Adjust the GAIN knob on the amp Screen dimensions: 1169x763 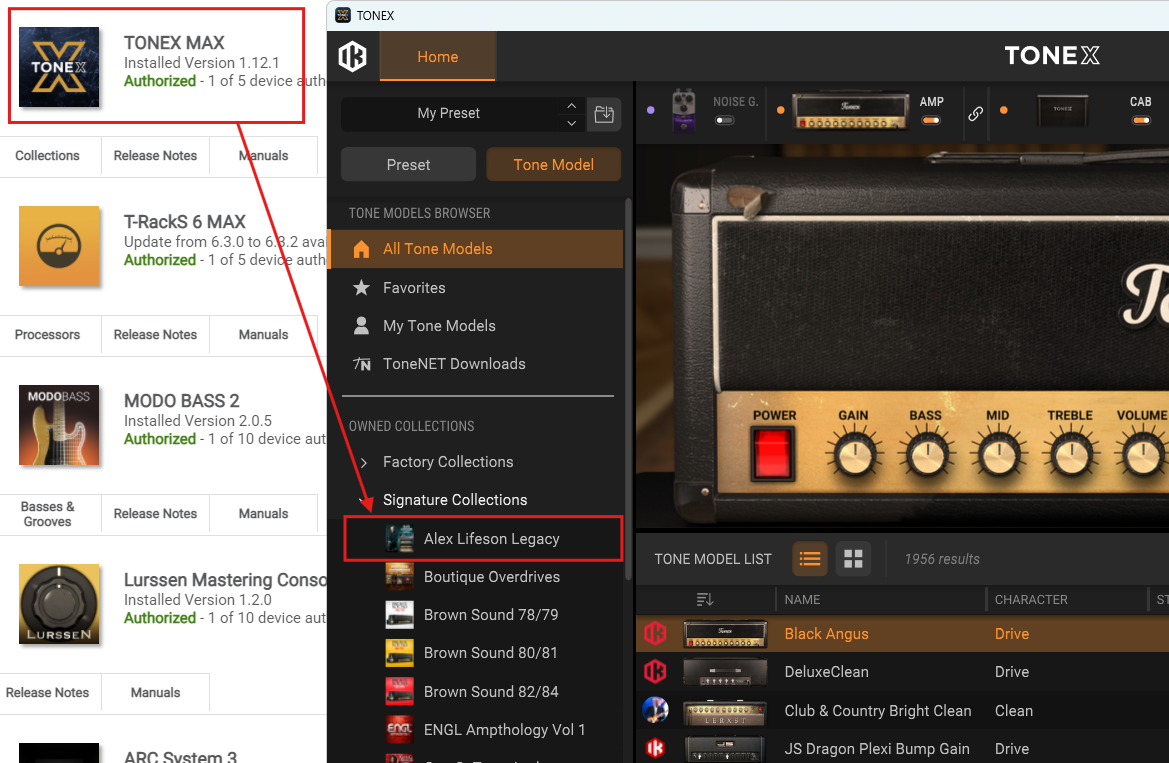point(854,453)
